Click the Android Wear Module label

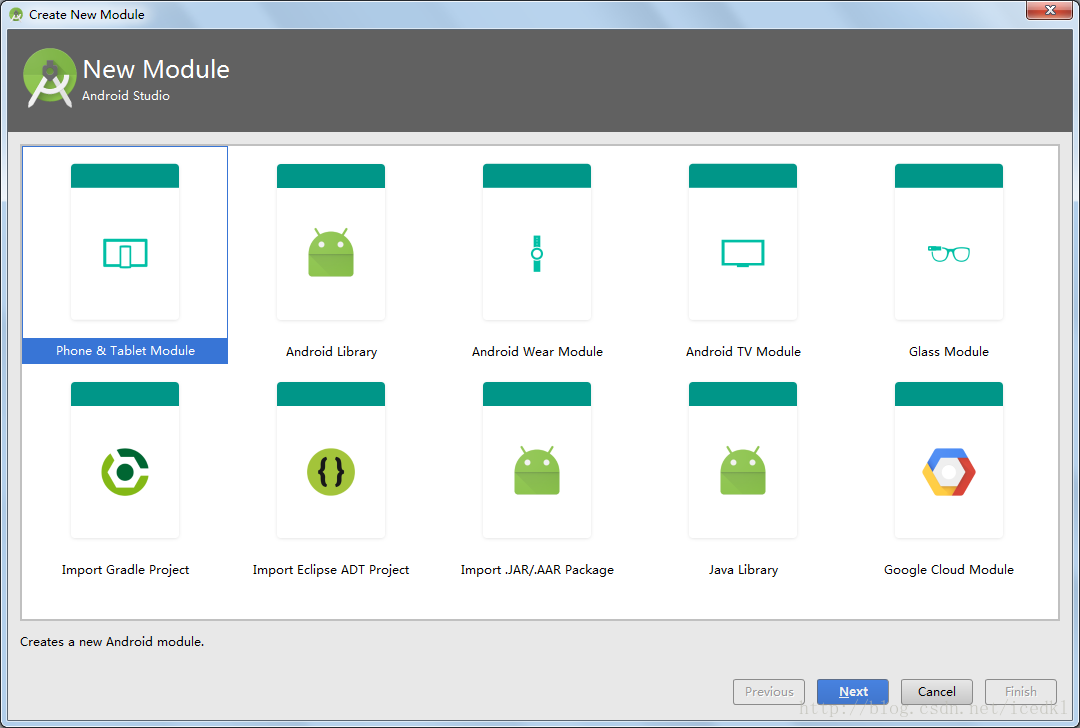pyautogui.click(x=537, y=351)
